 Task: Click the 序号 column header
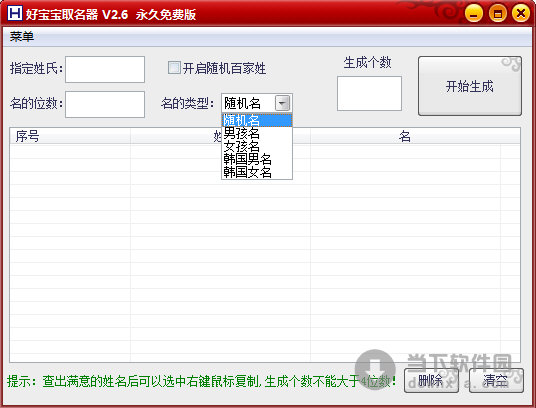coord(70,136)
